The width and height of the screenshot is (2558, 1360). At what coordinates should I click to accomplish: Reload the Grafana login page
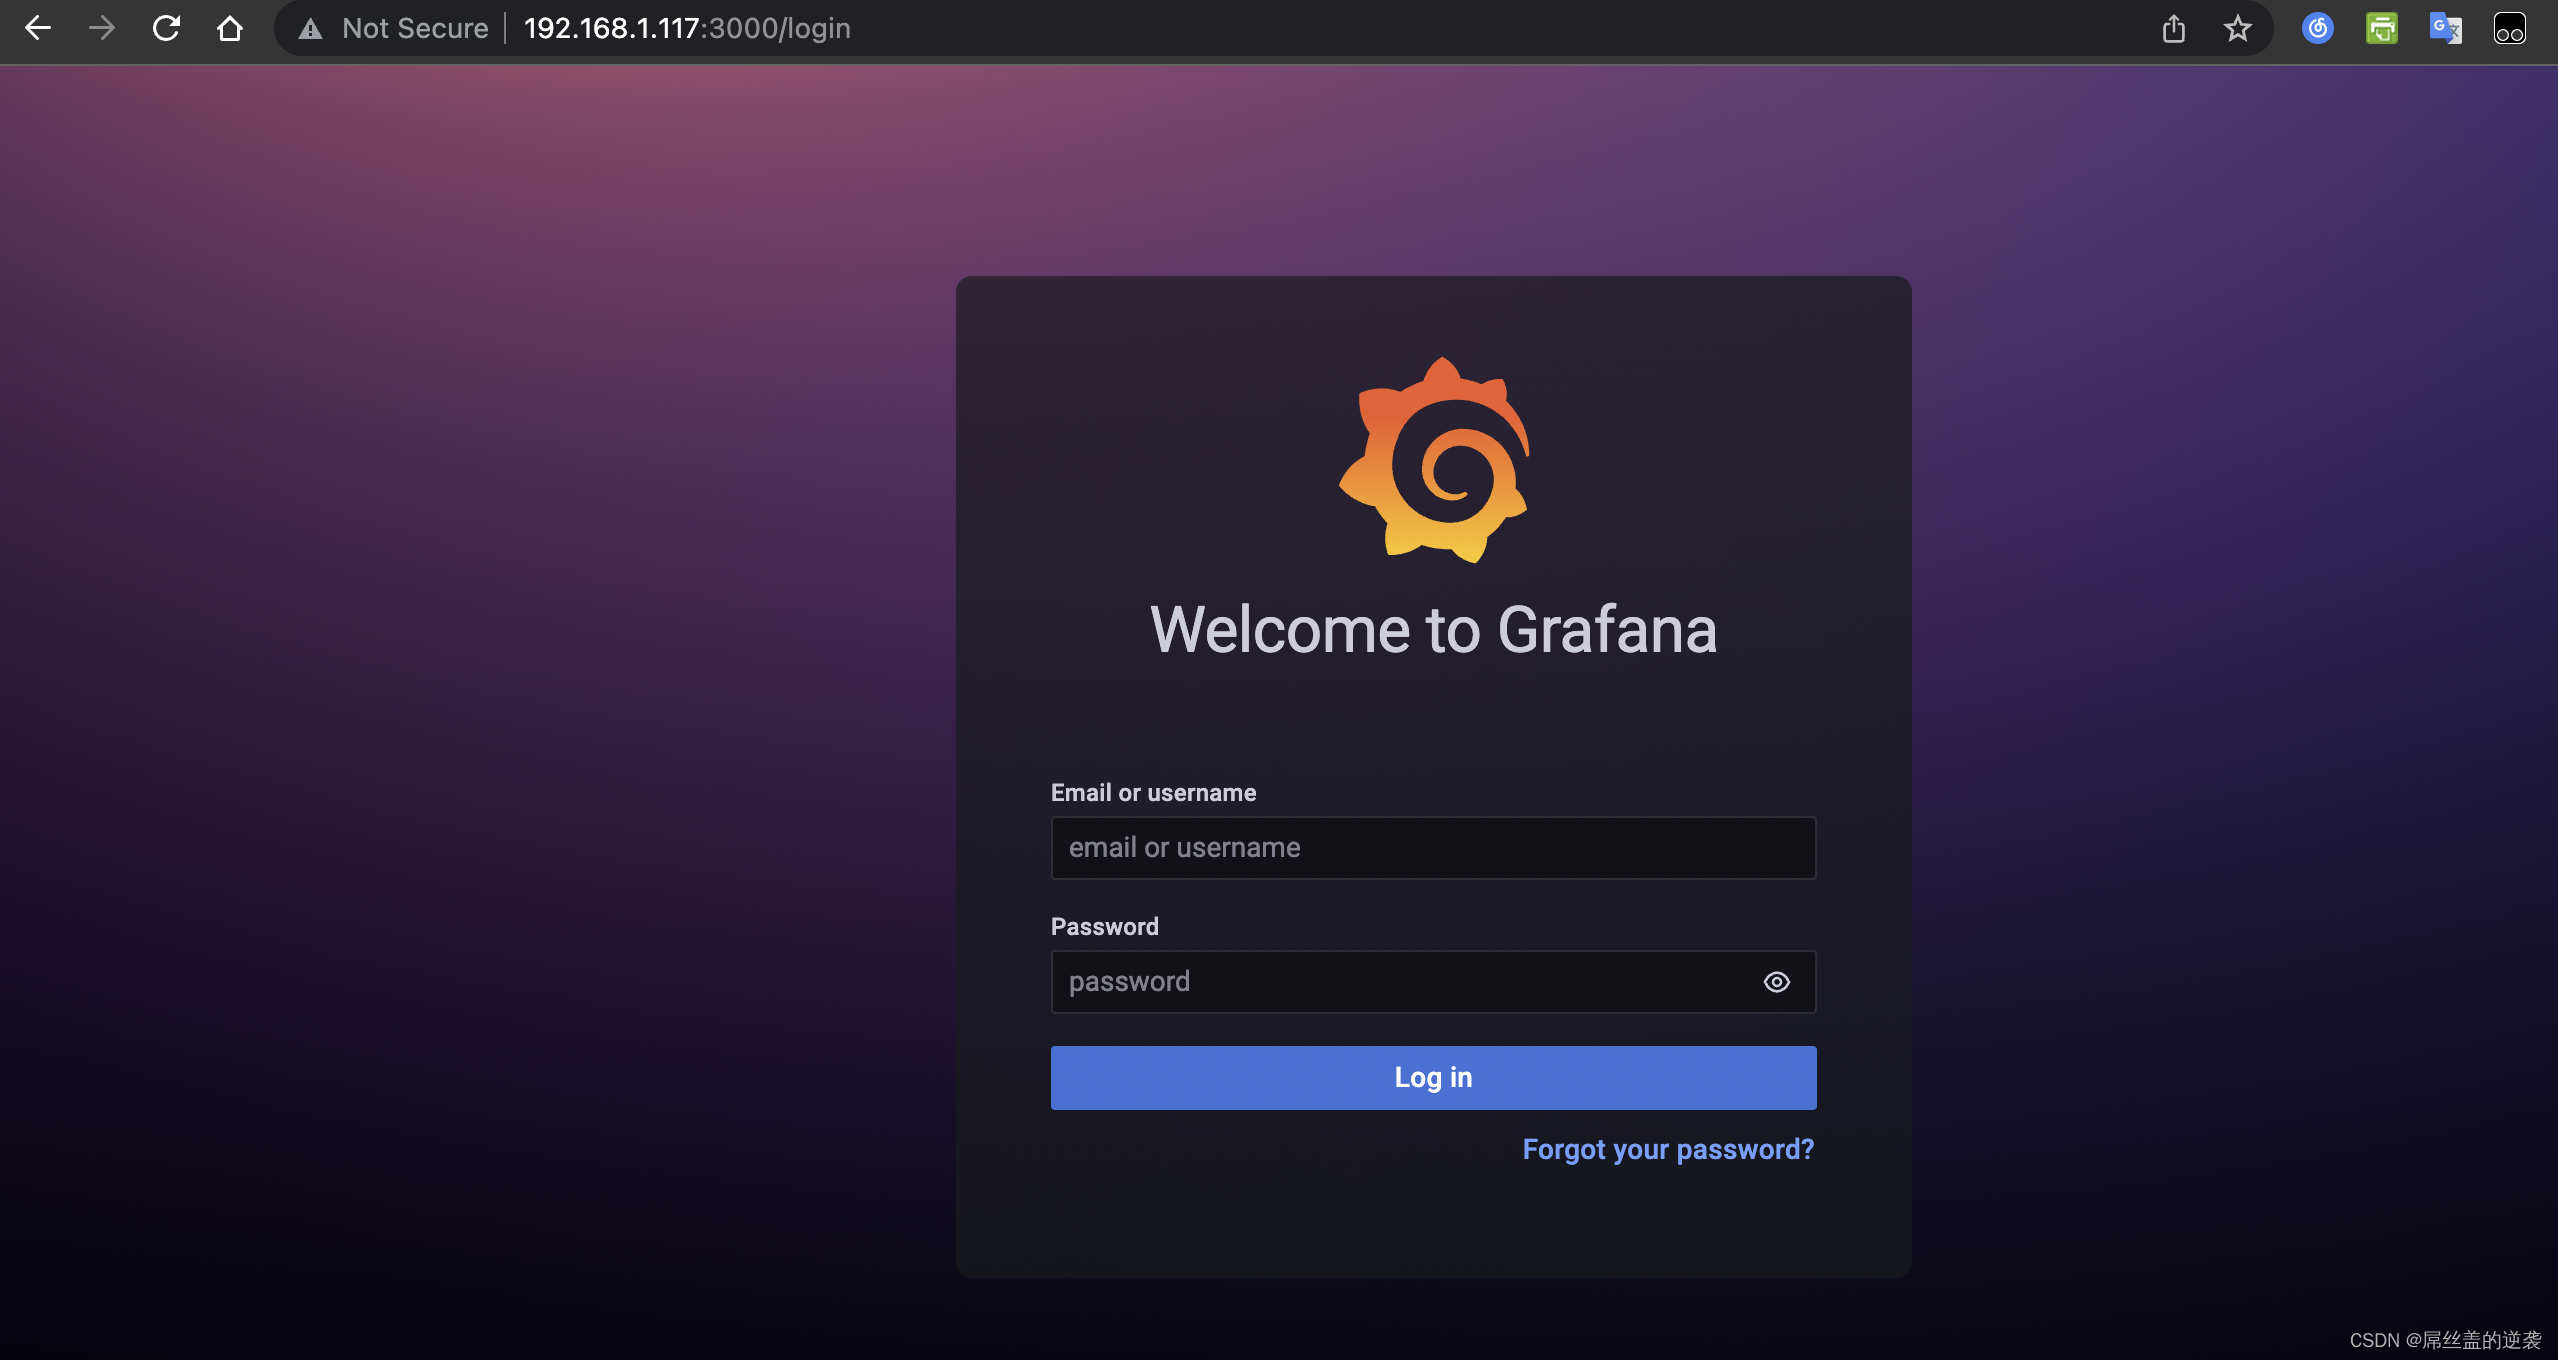click(x=166, y=28)
